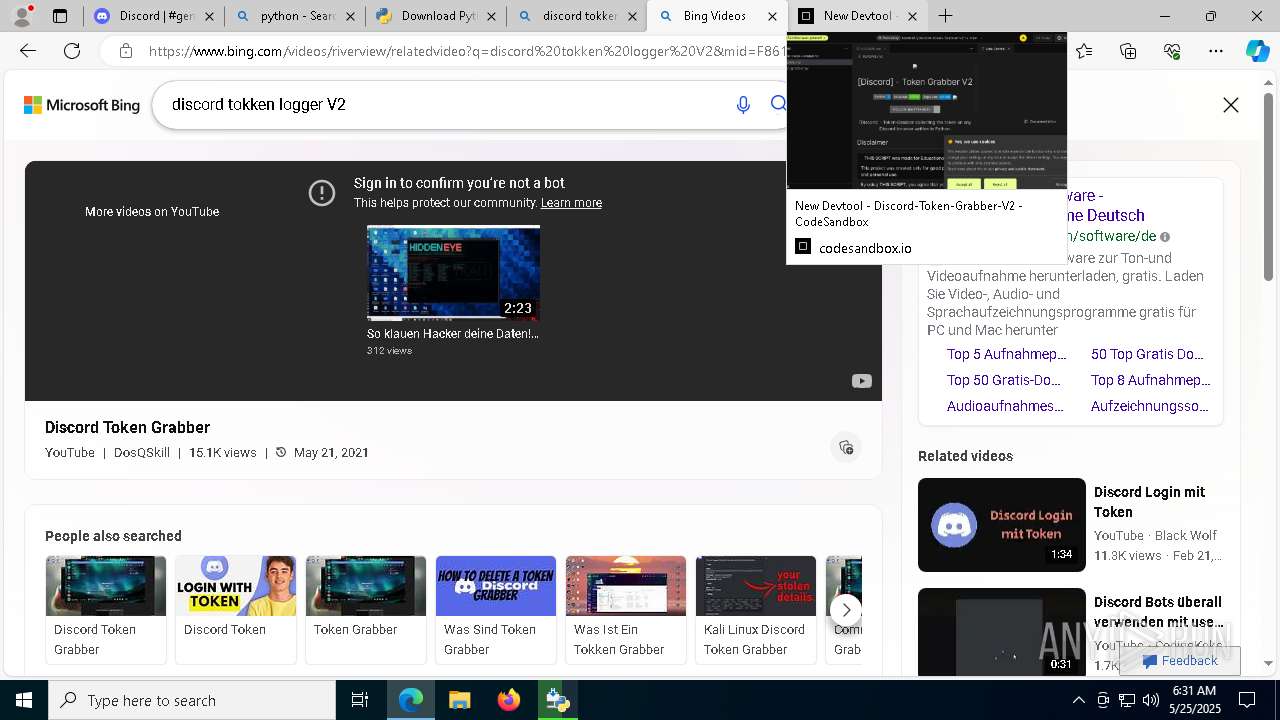Open the Copilot sidebar icon
The image size is (1280, 720).
click(x=1258, y=51)
